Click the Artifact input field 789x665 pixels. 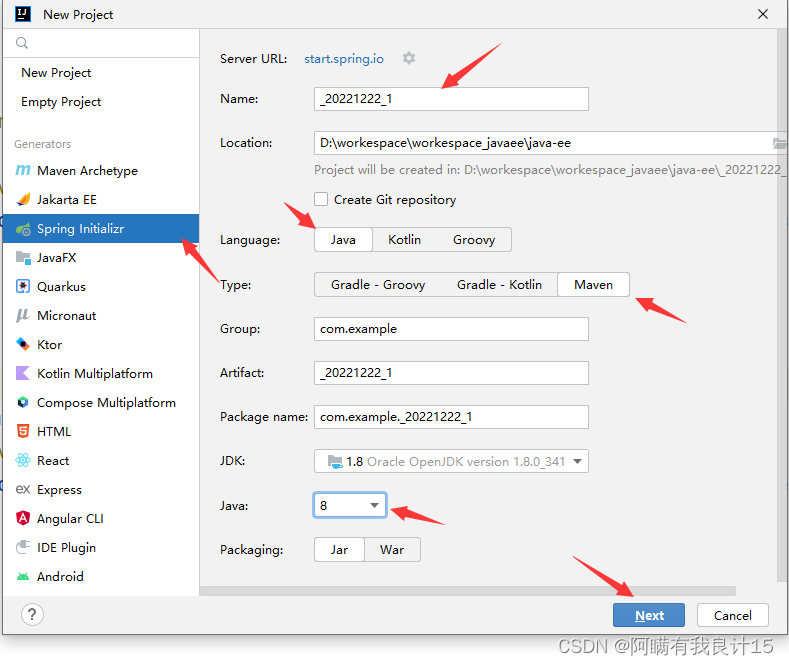point(451,373)
